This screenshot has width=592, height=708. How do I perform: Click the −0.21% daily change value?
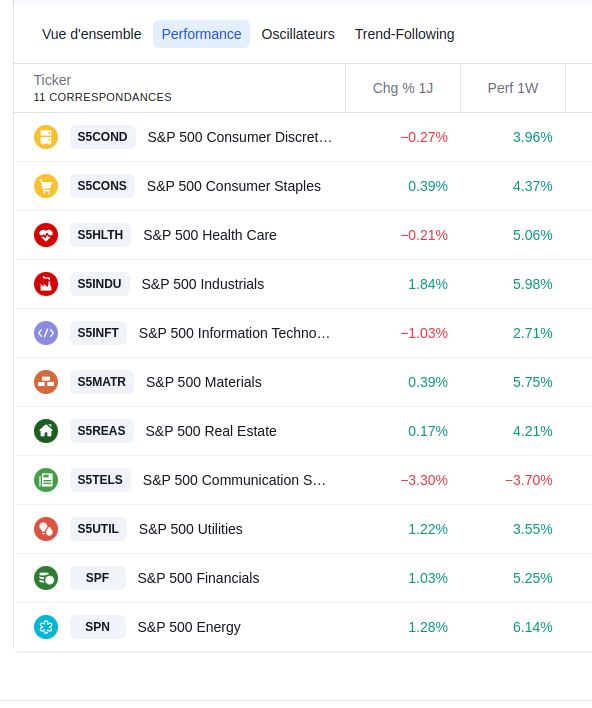(x=424, y=235)
